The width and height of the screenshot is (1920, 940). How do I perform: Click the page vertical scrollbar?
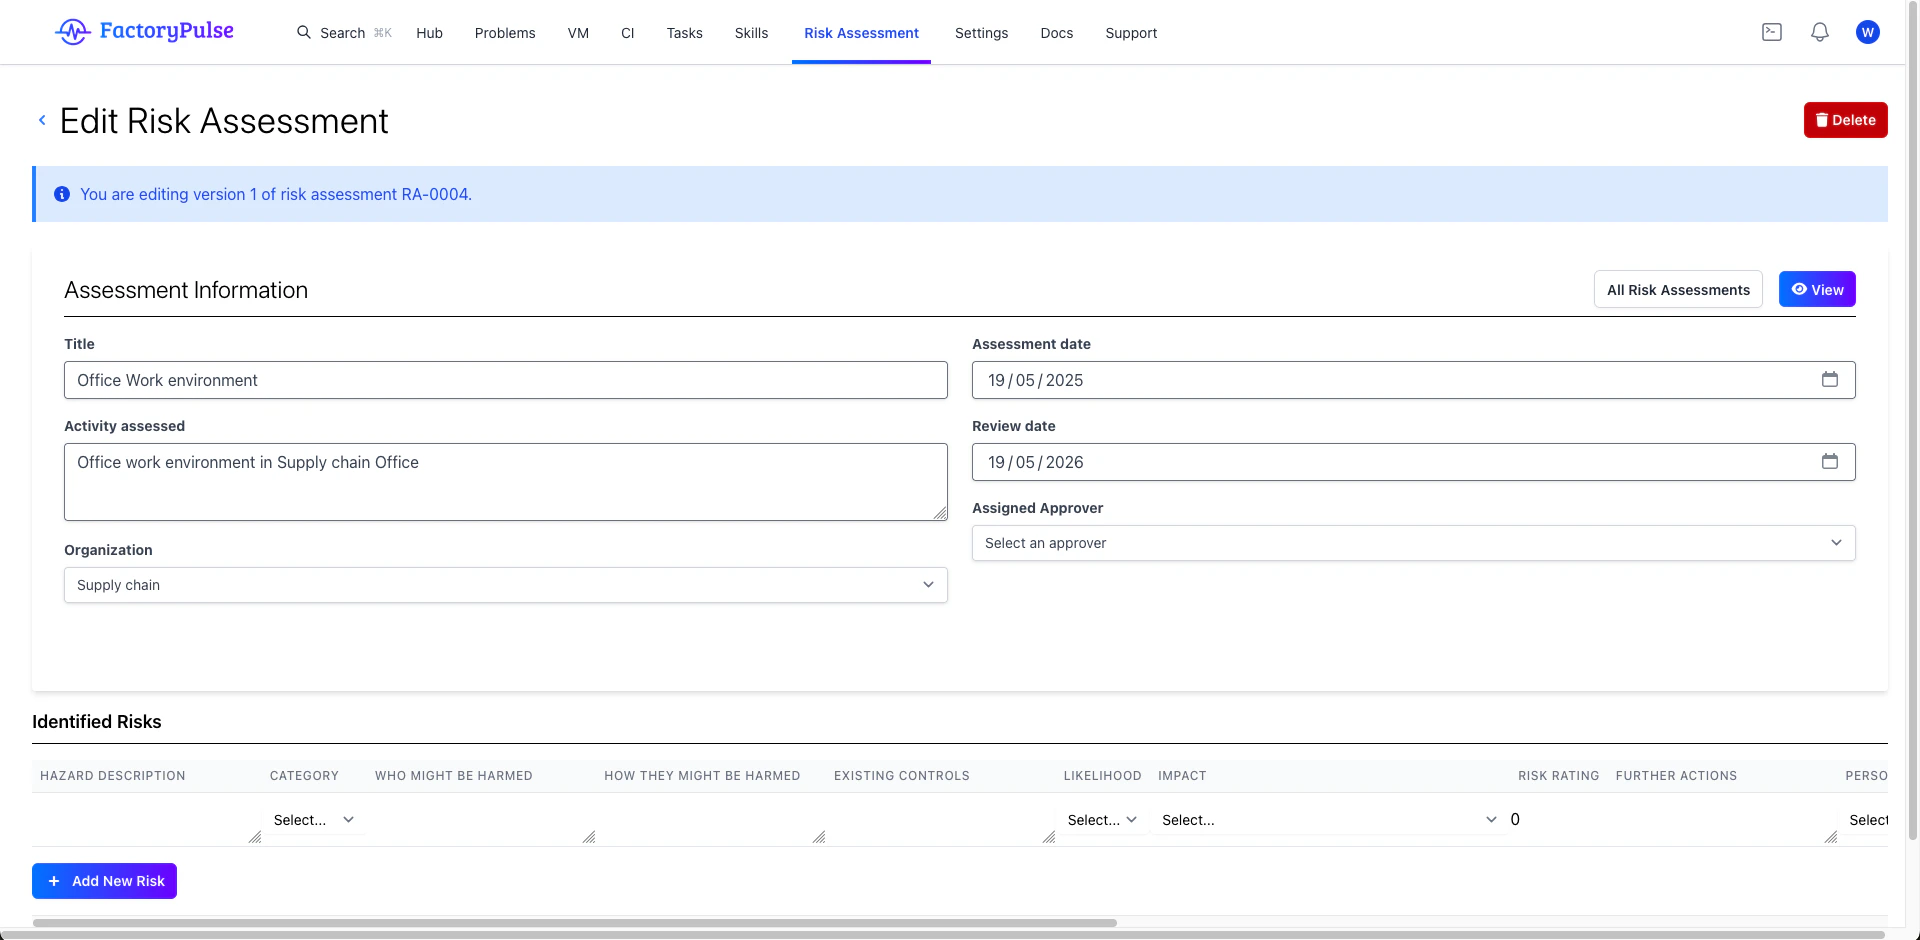(1913, 420)
